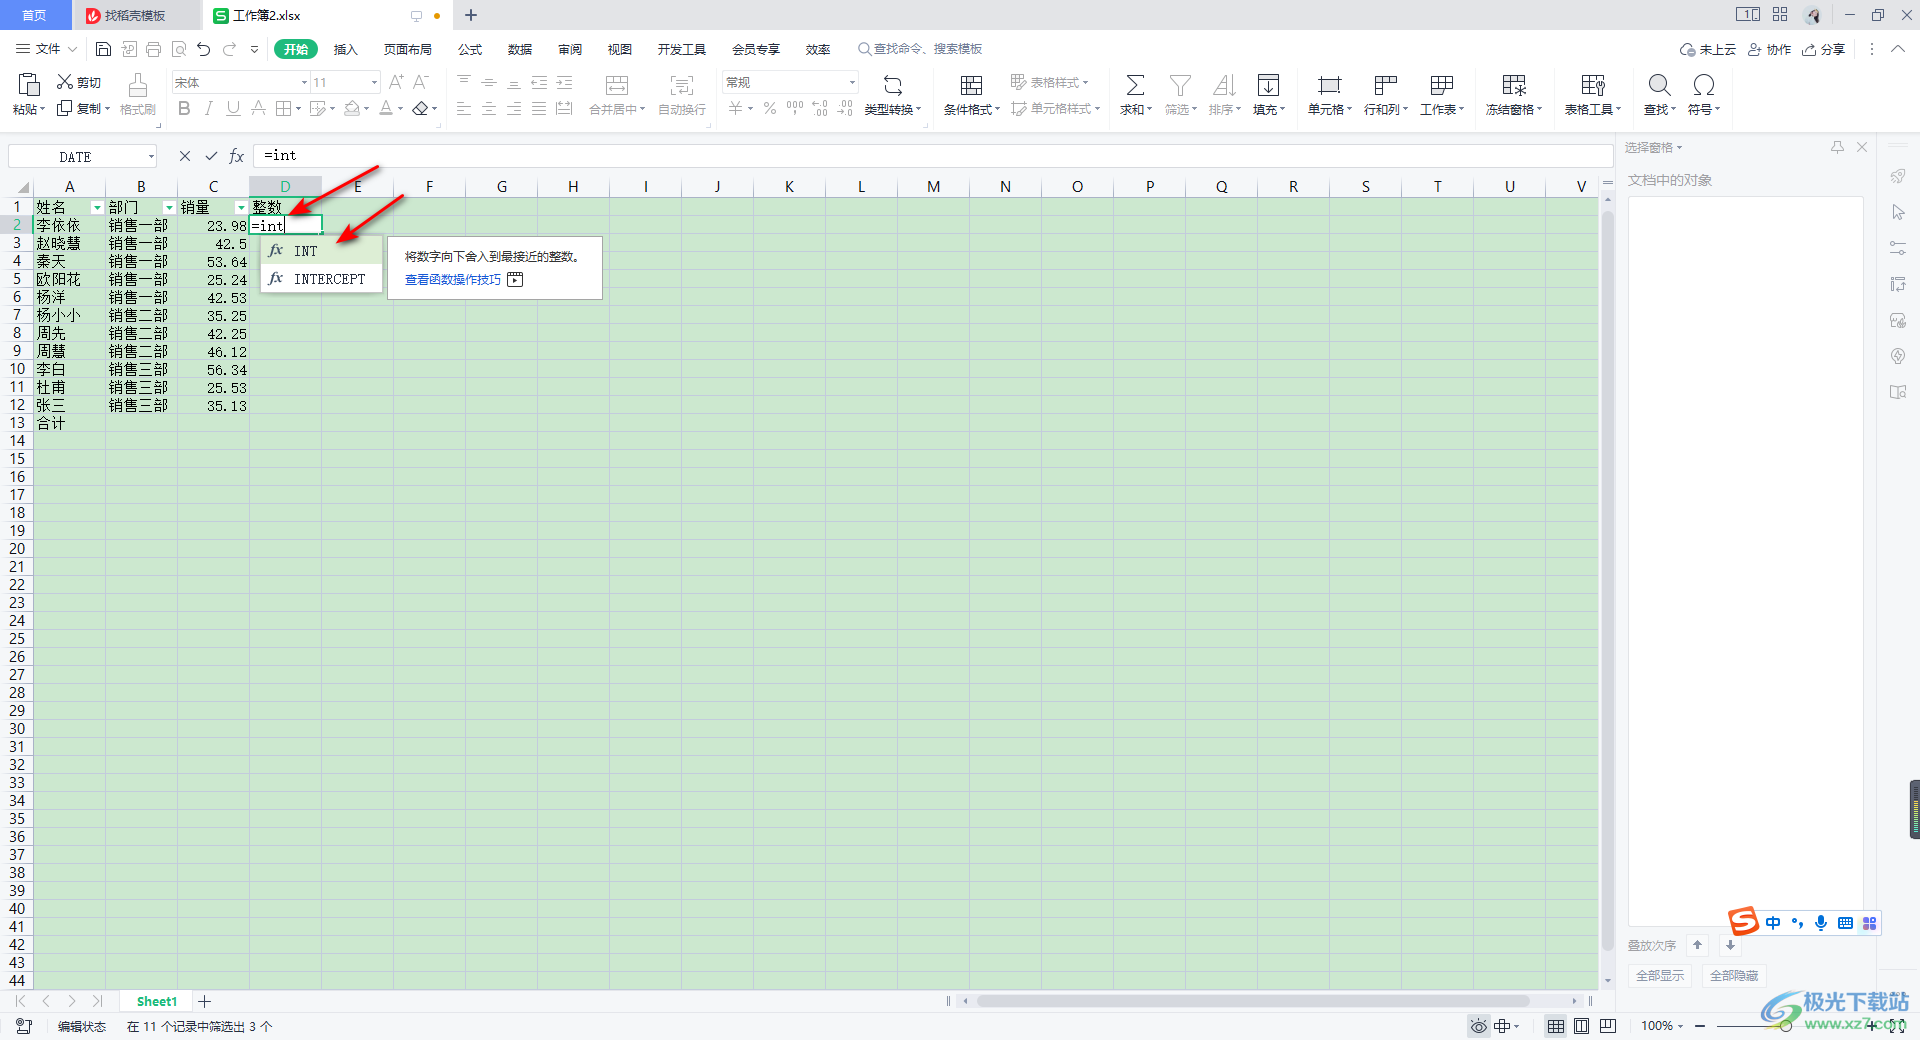Expand the quick access toolbar customize arrow
This screenshot has width=1920, height=1040.
tap(254, 49)
